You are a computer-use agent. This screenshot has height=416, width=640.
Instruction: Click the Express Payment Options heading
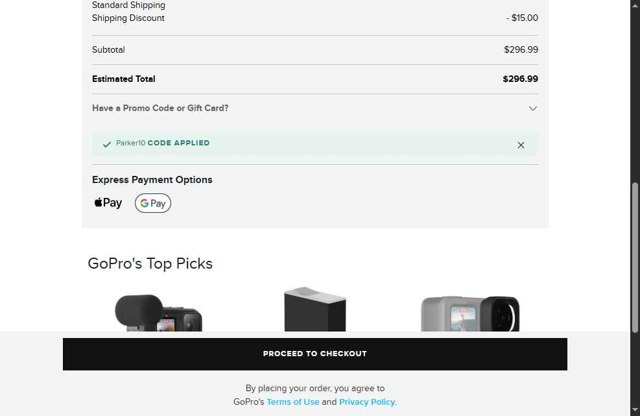152,180
